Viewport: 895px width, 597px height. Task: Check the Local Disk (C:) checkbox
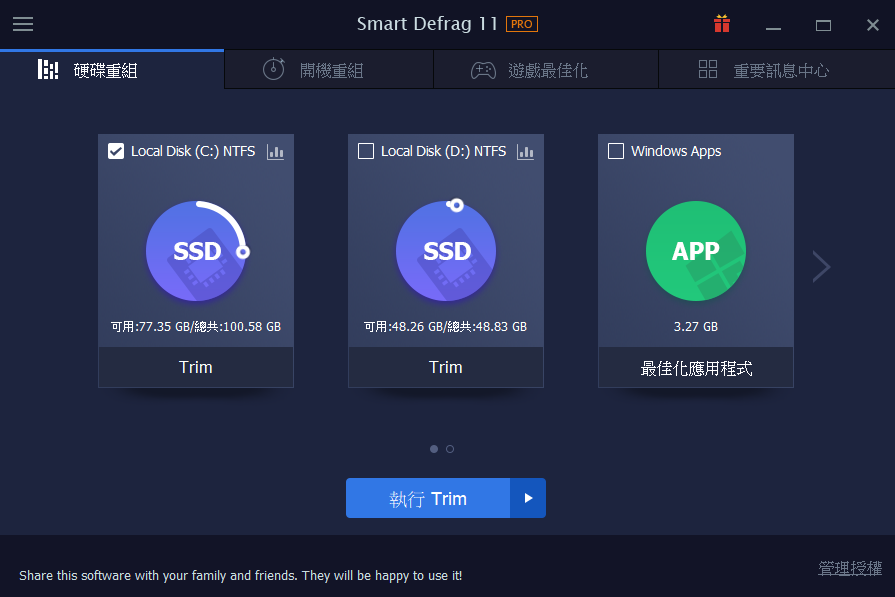click(x=116, y=151)
